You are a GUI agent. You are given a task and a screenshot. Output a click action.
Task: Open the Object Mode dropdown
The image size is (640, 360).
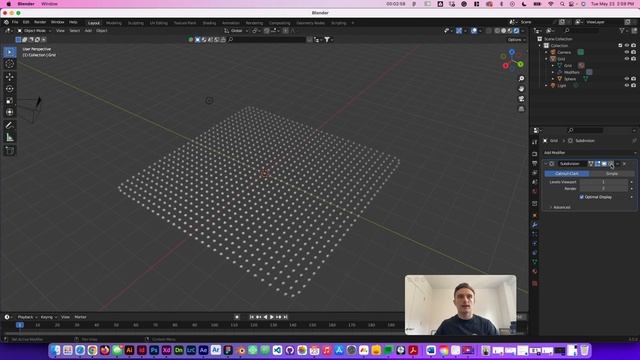(x=34, y=31)
